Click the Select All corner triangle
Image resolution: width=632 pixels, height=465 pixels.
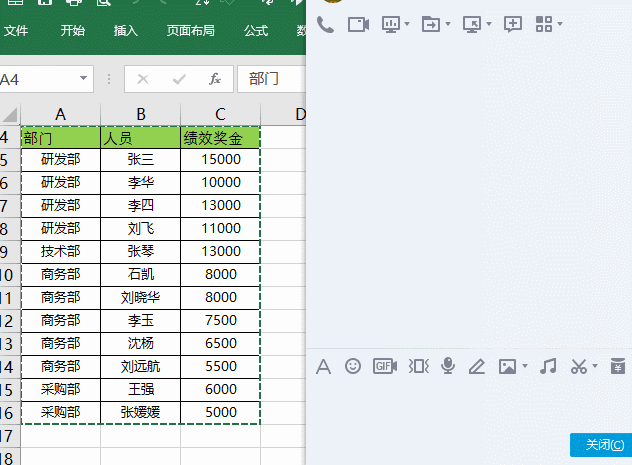pos(10,114)
